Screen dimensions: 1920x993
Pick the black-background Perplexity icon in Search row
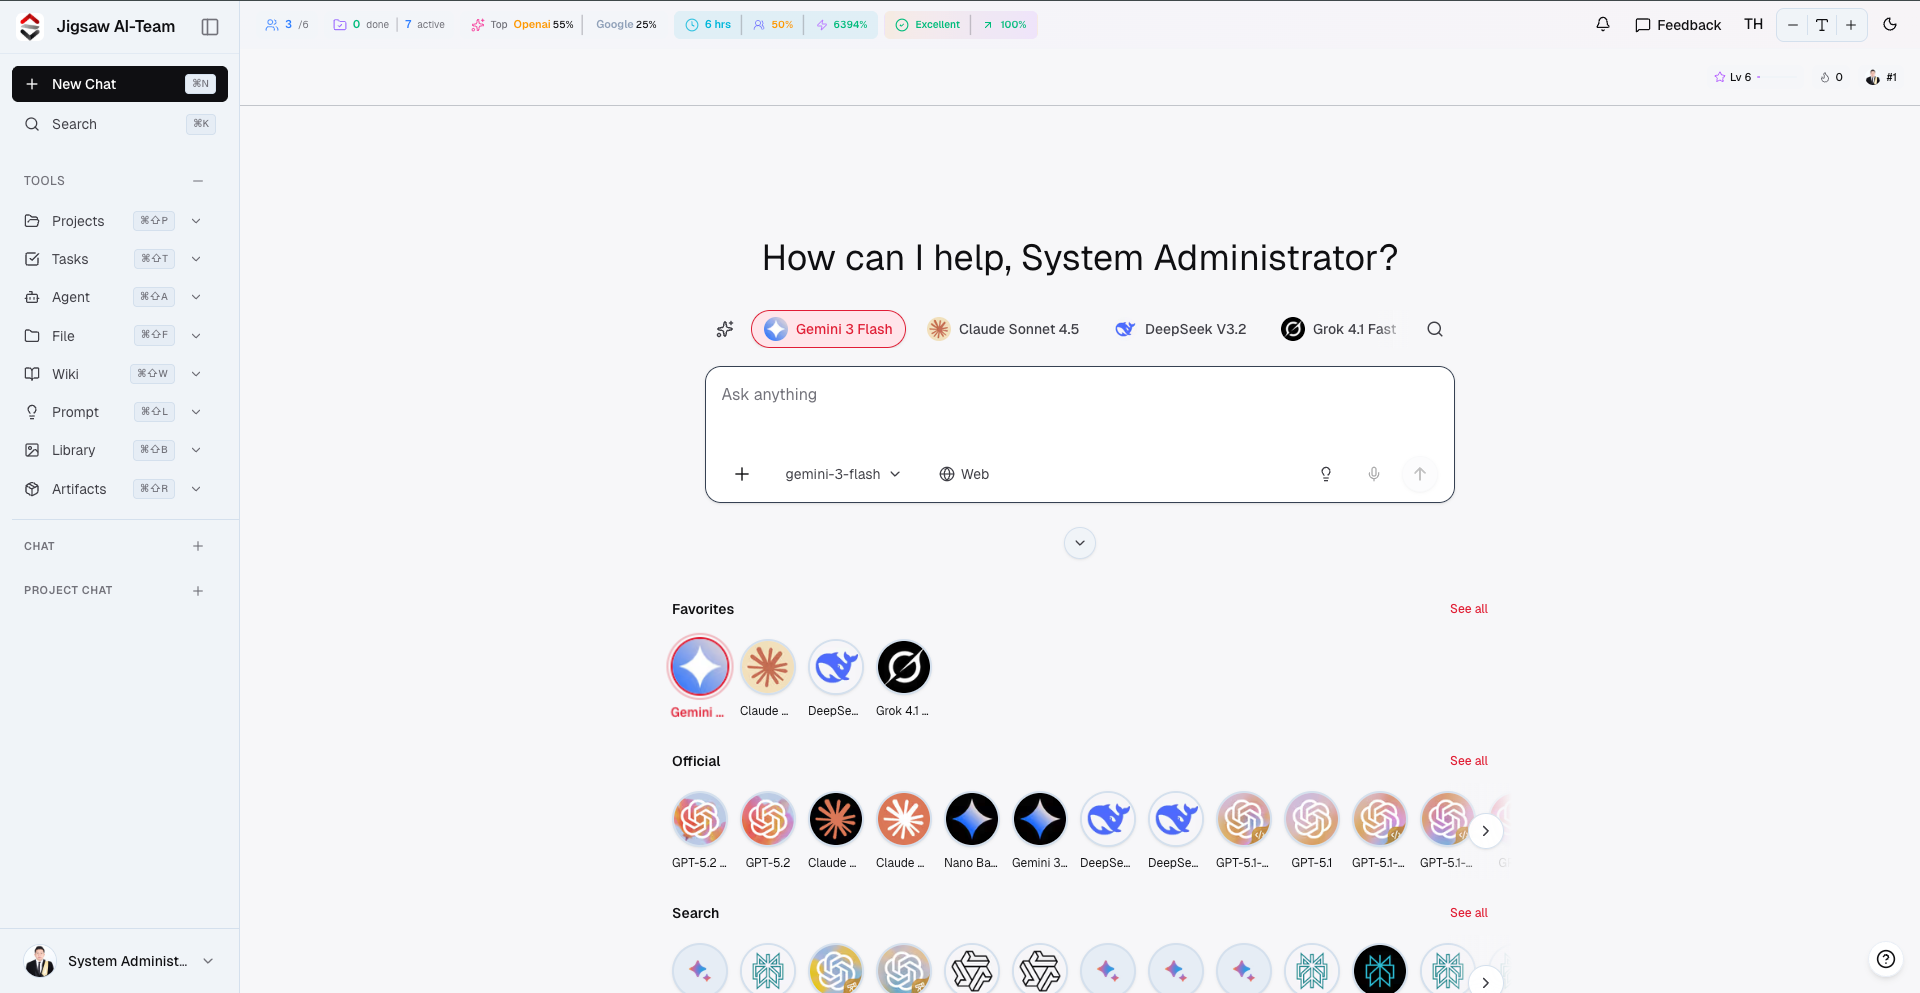1380,971
